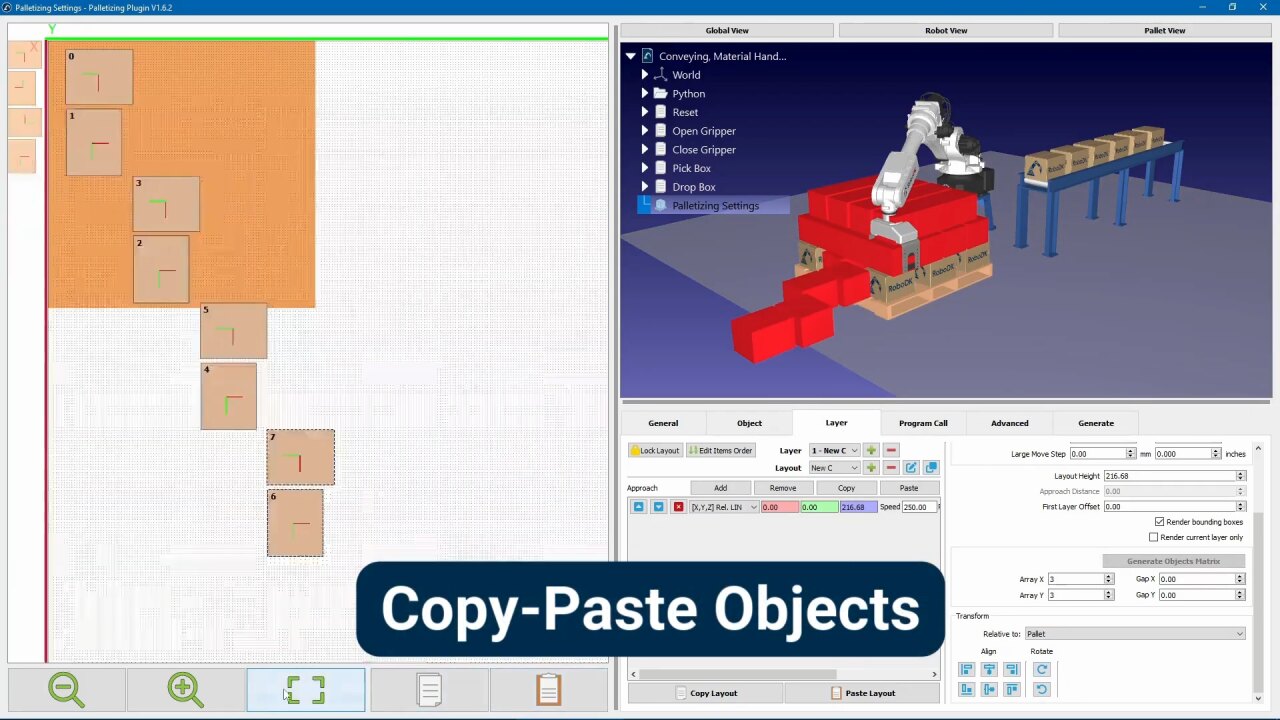
Task: Click the Edit Items Order button
Action: coord(720,451)
